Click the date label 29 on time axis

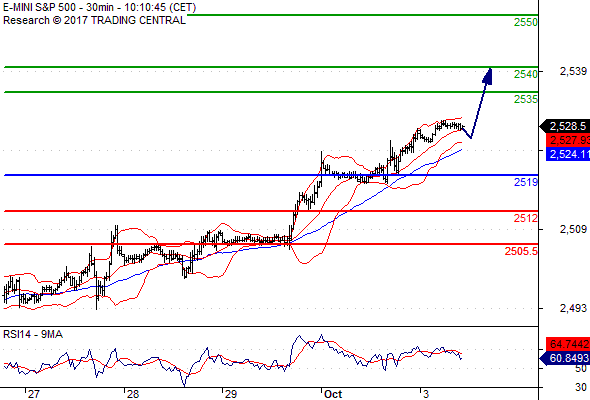tap(231, 394)
